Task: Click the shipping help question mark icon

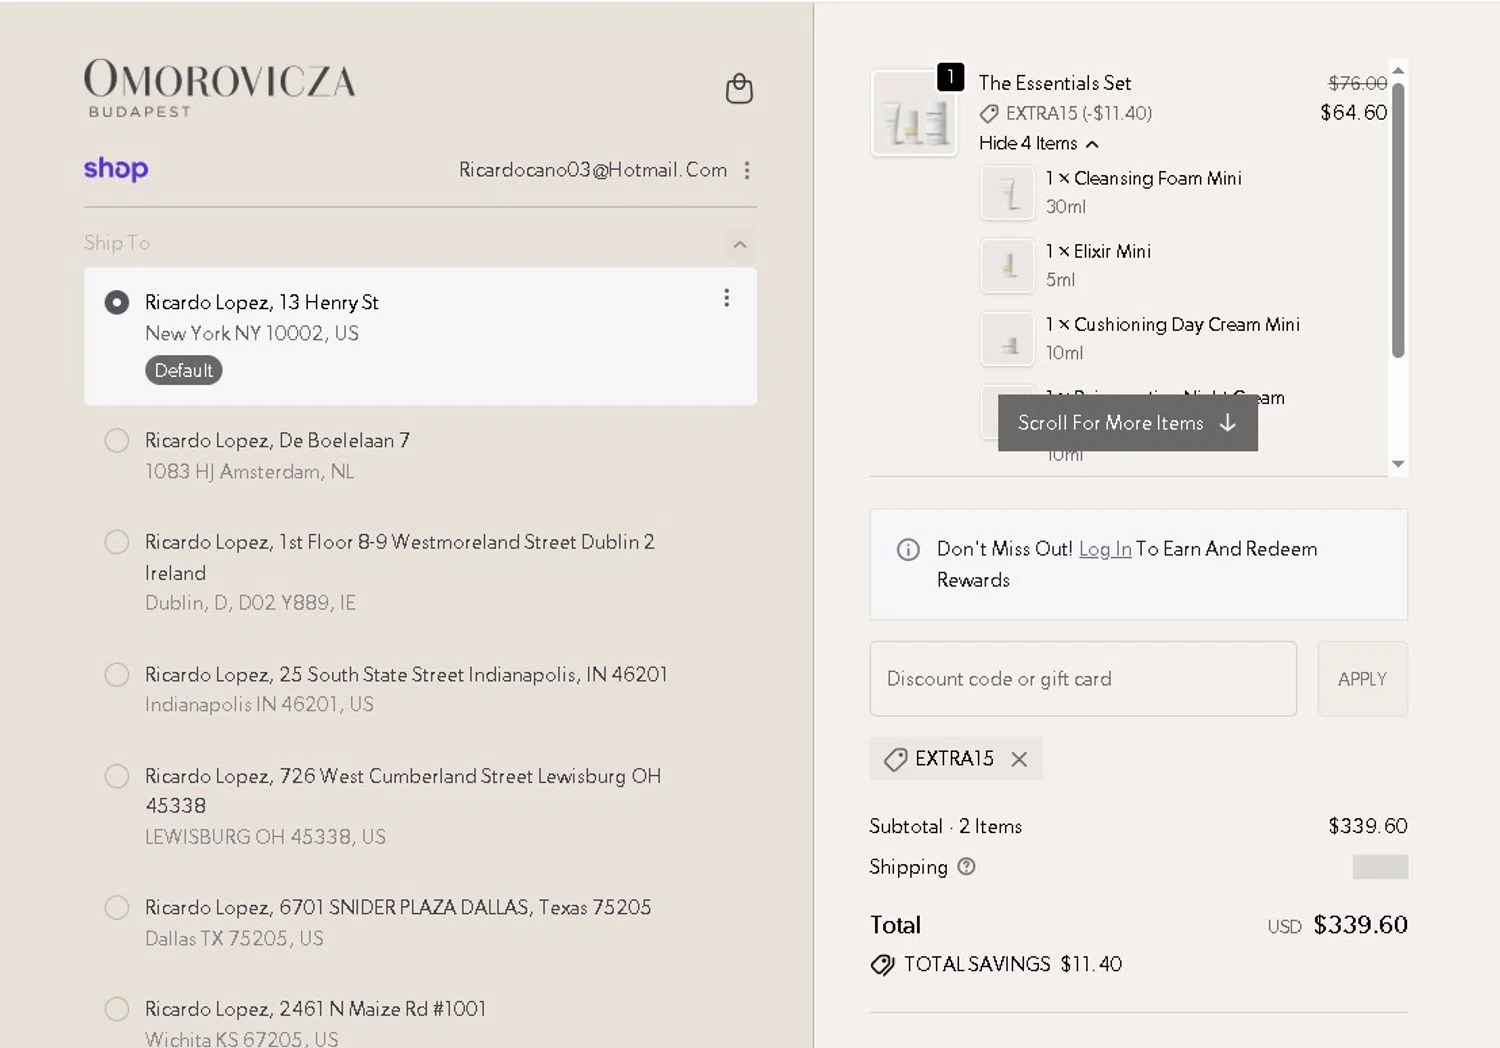Action: point(966,867)
